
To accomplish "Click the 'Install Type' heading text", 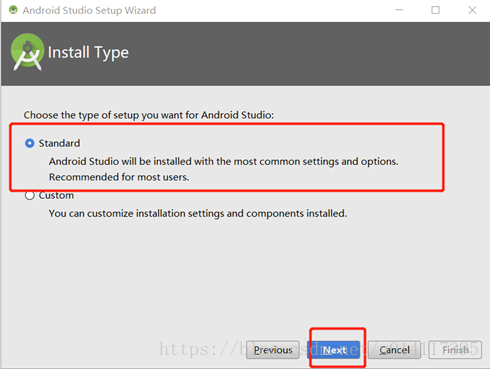I will 88,53.
